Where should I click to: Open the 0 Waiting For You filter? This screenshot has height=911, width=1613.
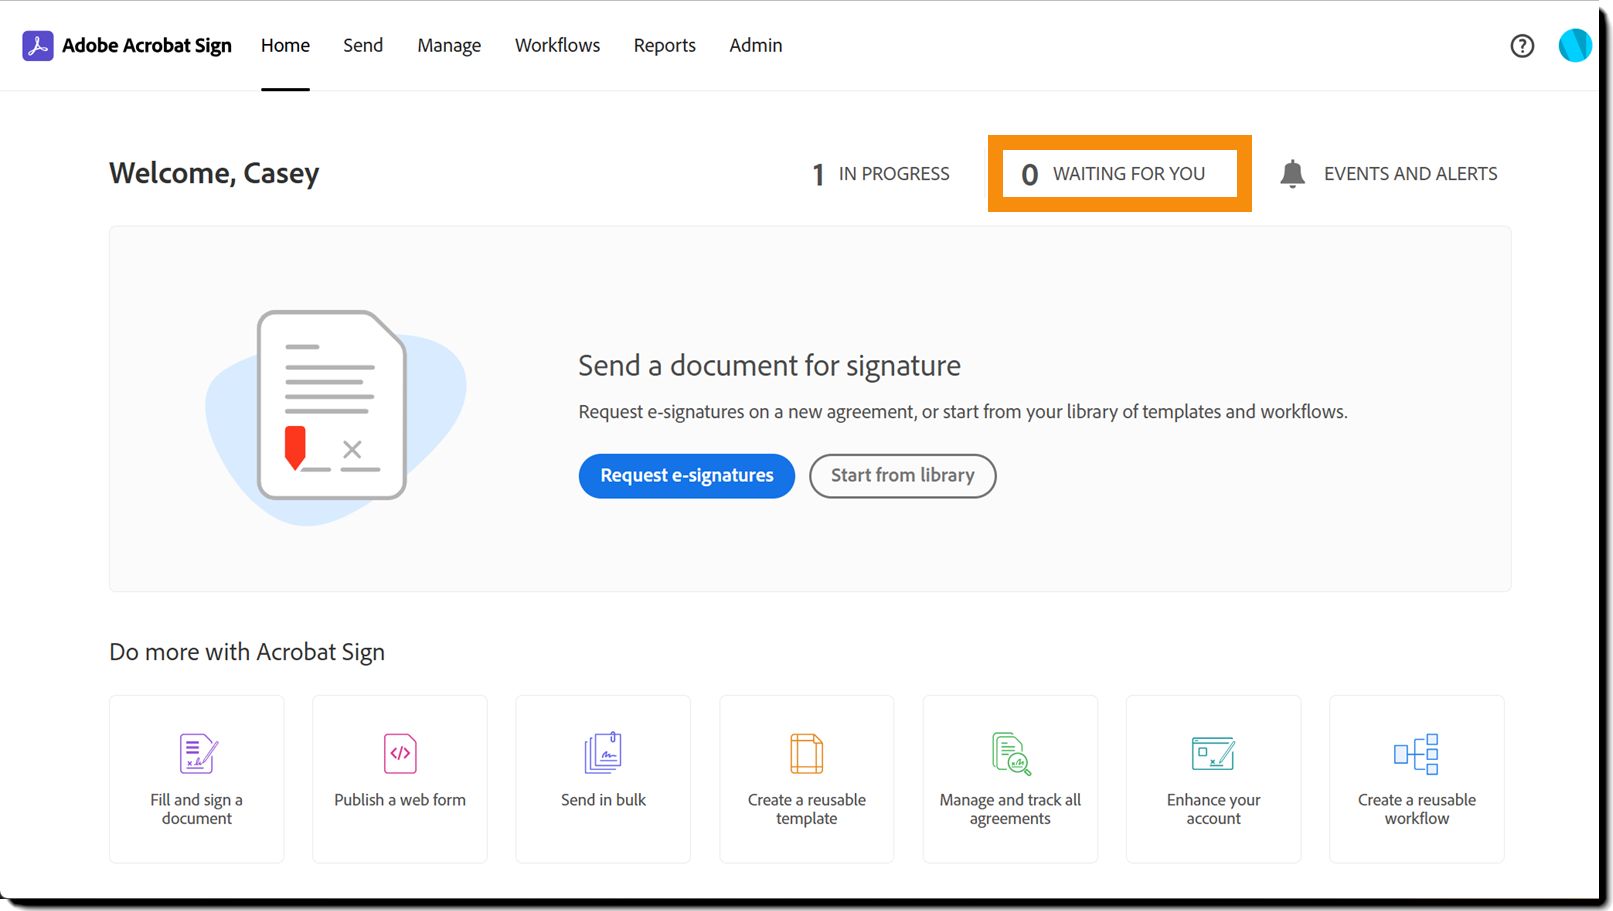coord(1119,174)
